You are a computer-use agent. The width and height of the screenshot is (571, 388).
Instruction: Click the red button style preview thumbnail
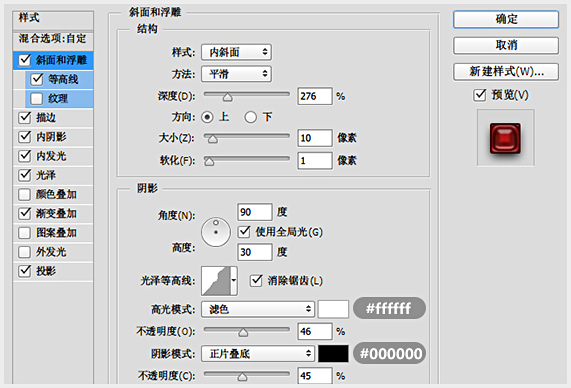pyautogui.click(x=505, y=138)
